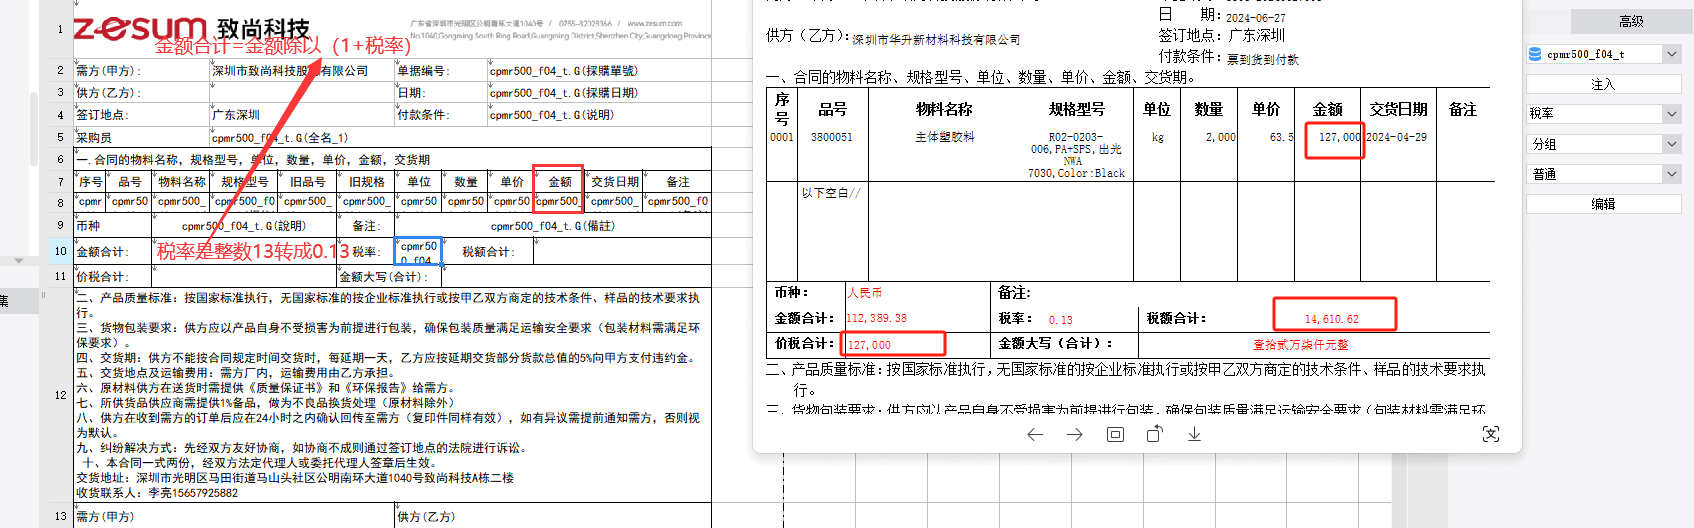Select row header 12 in the sheet
The image size is (1694, 528).
[61, 395]
